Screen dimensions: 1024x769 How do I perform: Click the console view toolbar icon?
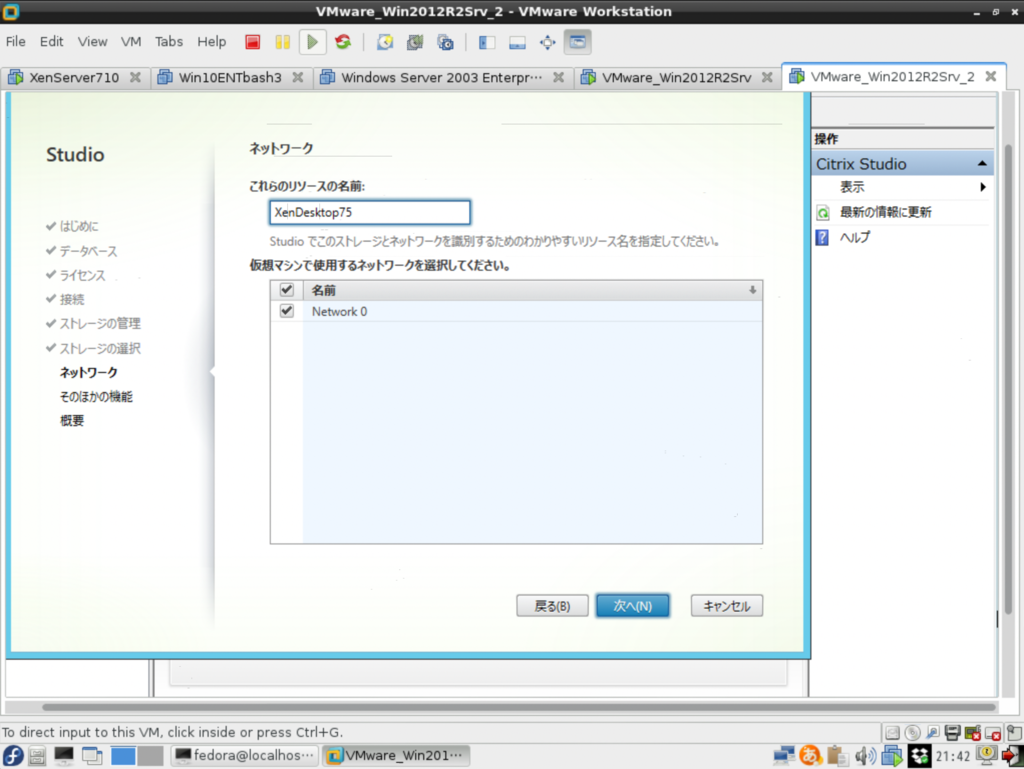tap(577, 42)
